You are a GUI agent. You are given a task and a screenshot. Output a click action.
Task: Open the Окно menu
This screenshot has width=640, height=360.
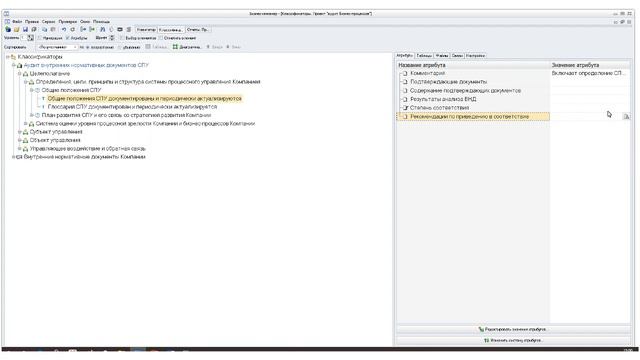click(85, 22)
